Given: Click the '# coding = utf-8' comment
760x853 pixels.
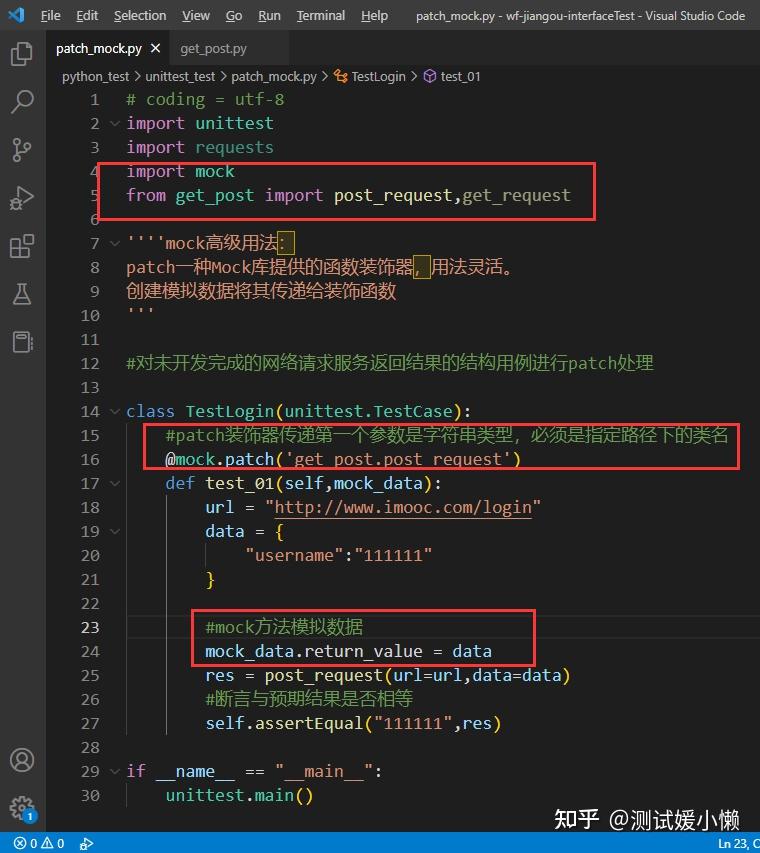Looking at the screenshot, I should click(x=205, y=100).
